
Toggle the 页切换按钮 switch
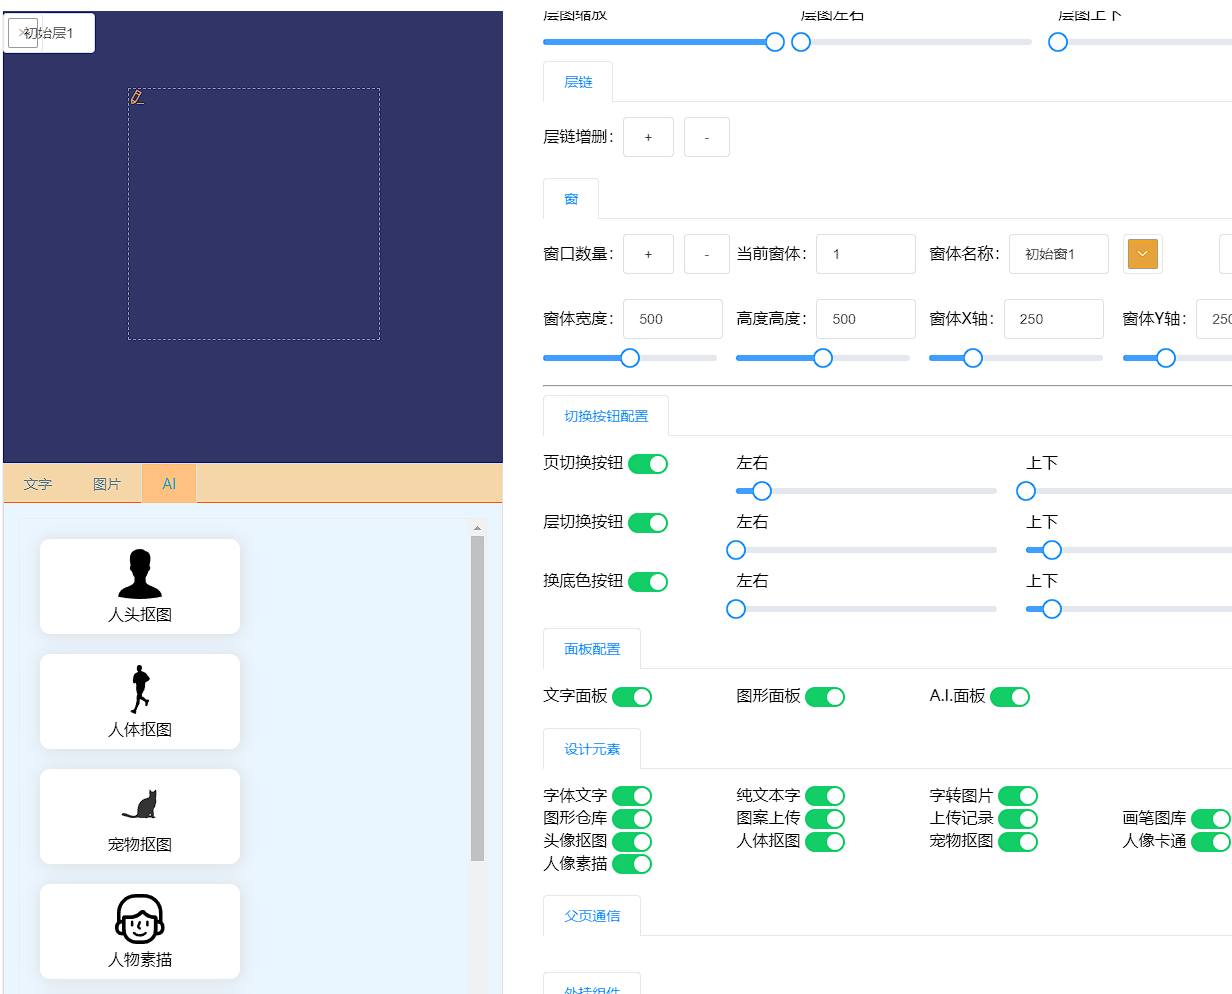click(x=648, y=464)
